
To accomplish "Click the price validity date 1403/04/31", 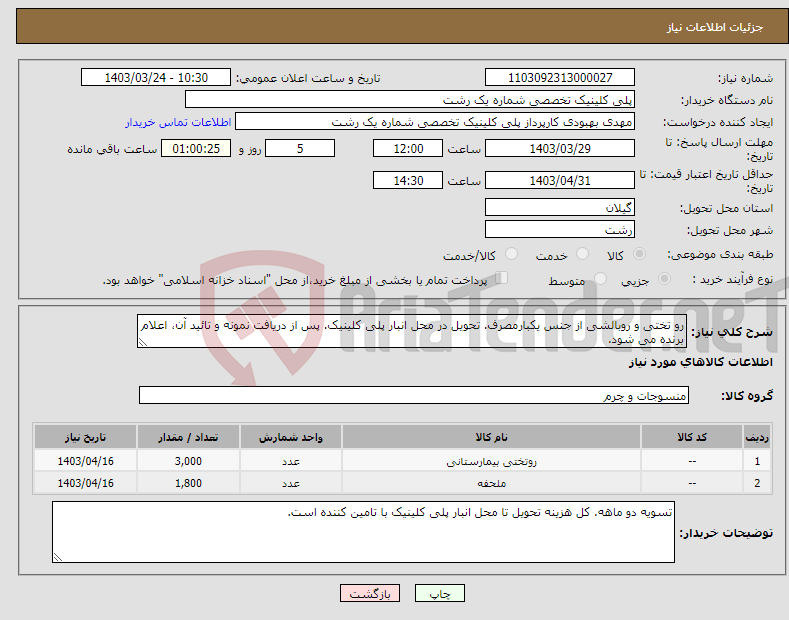I will coord(560,180).
